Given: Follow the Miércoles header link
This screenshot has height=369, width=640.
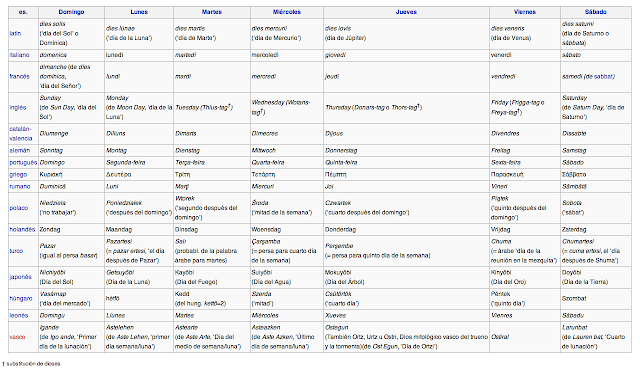Looking at the screenshot, I should 287,12.
